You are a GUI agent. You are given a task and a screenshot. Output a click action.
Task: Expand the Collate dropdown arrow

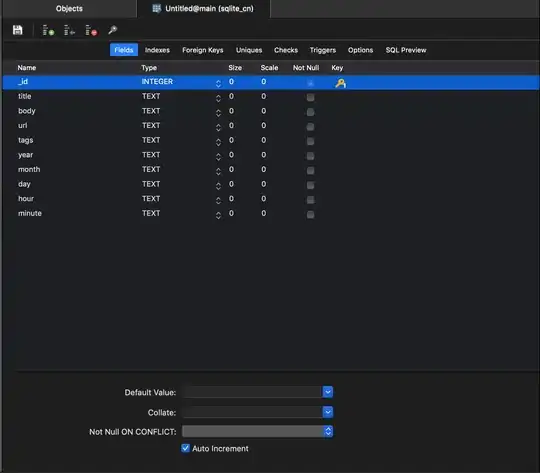328,412
